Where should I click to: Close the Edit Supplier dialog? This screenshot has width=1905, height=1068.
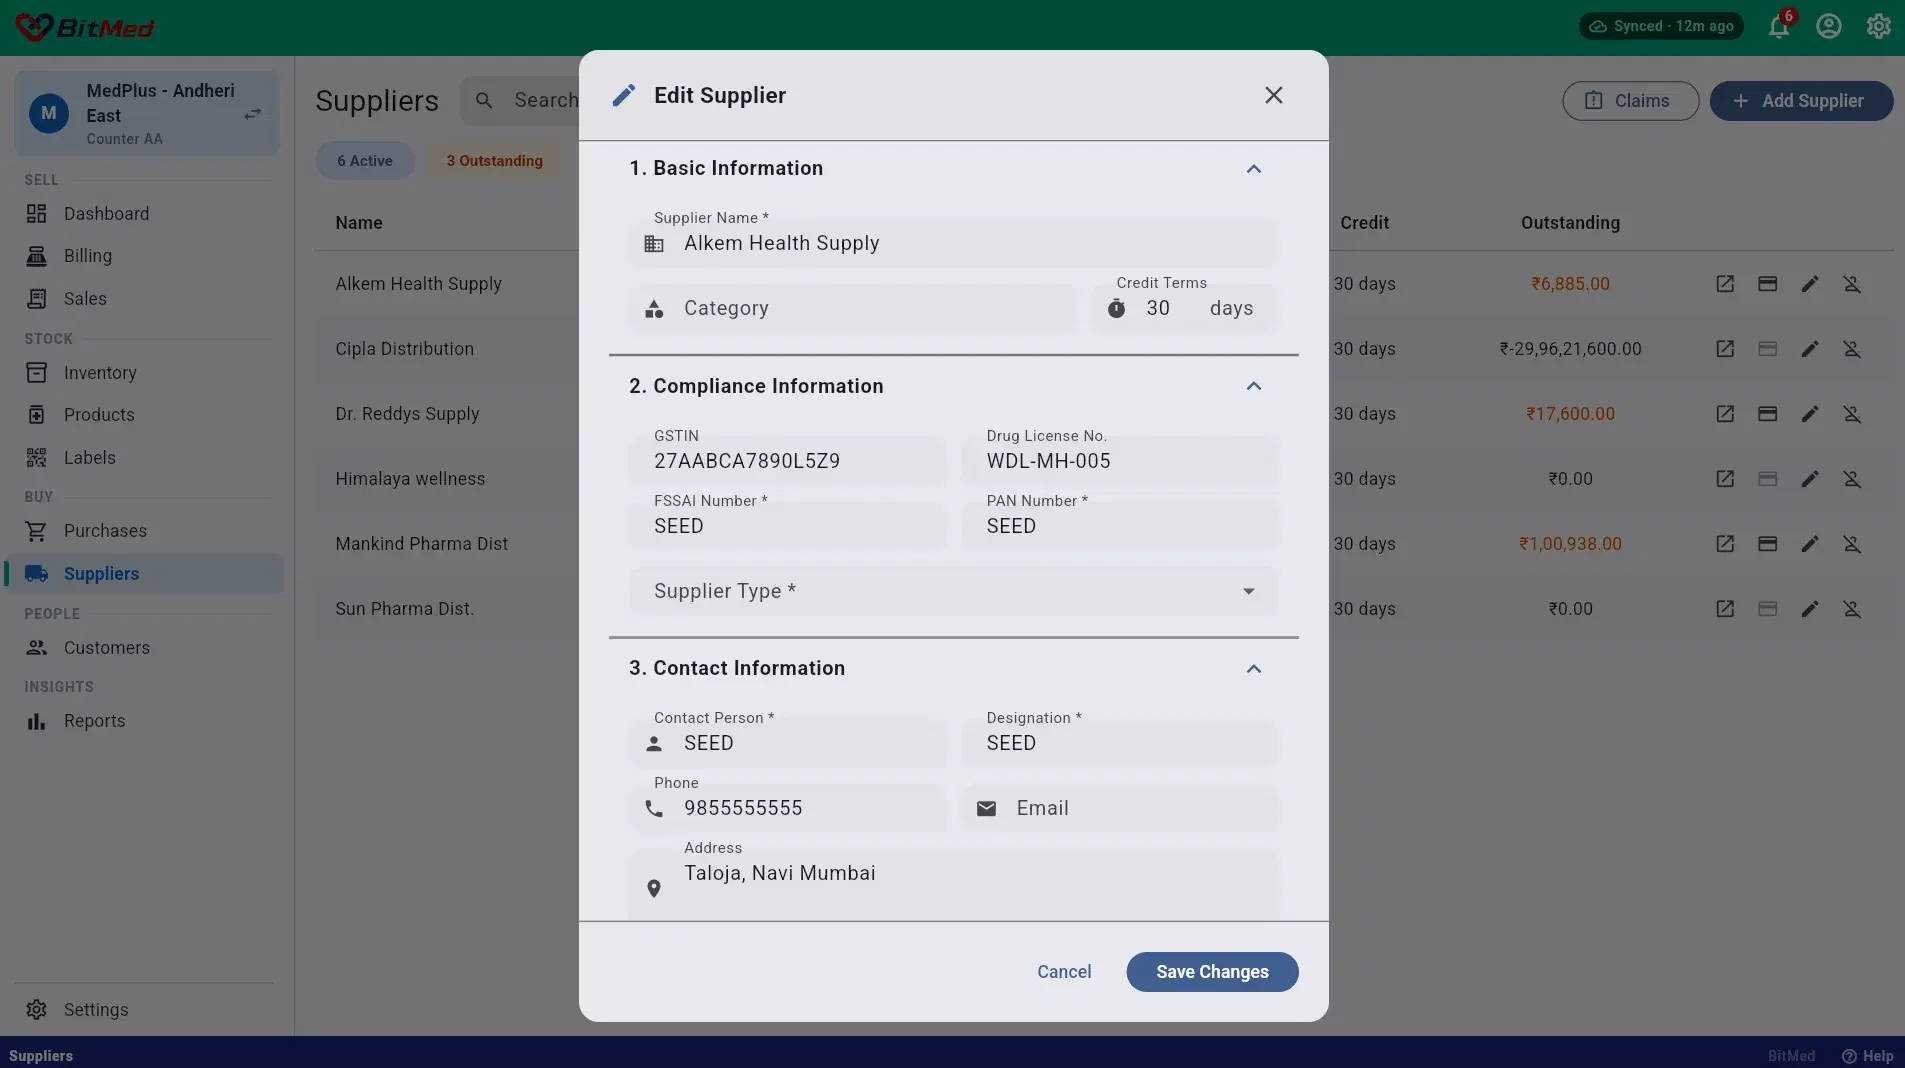click(x=1273, y=95)
